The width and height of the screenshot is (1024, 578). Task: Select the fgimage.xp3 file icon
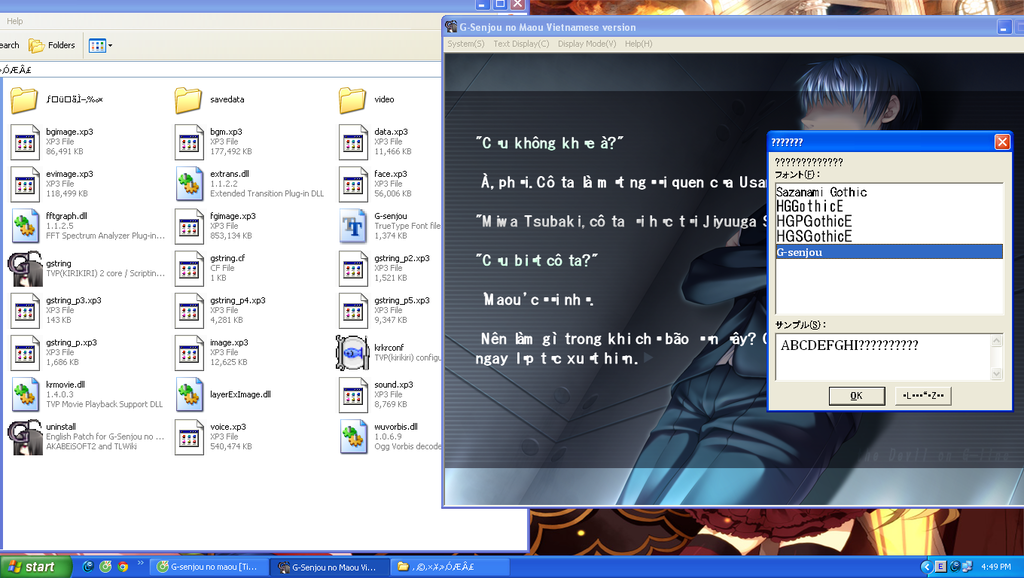(189, 226)
